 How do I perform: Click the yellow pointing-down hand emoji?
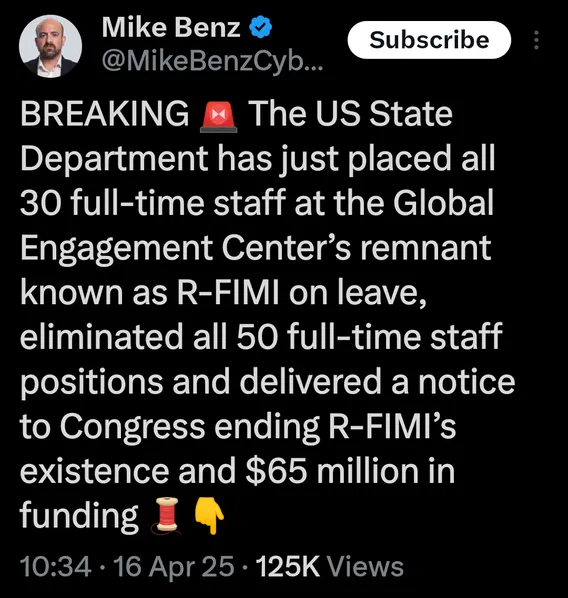(209, 516)
